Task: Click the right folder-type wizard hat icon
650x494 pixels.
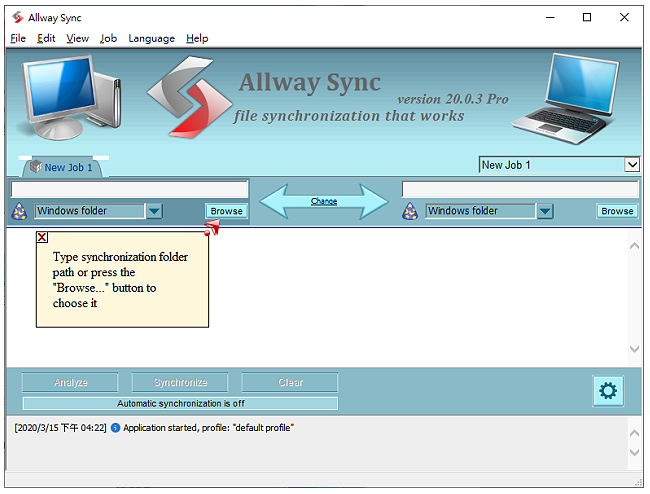Action: pos(410,211)
